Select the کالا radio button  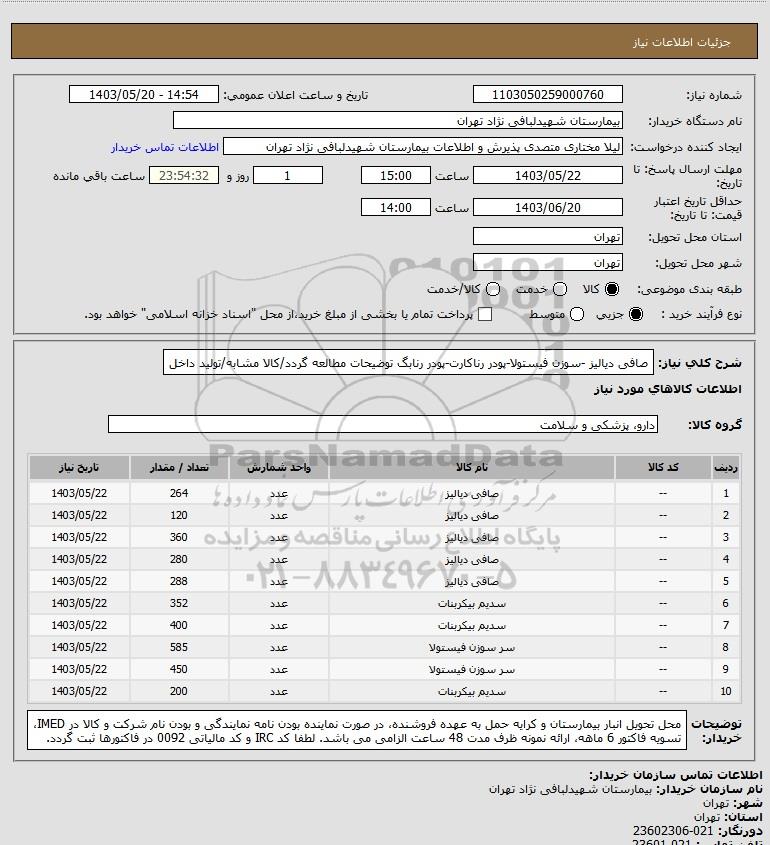(612, 289)
